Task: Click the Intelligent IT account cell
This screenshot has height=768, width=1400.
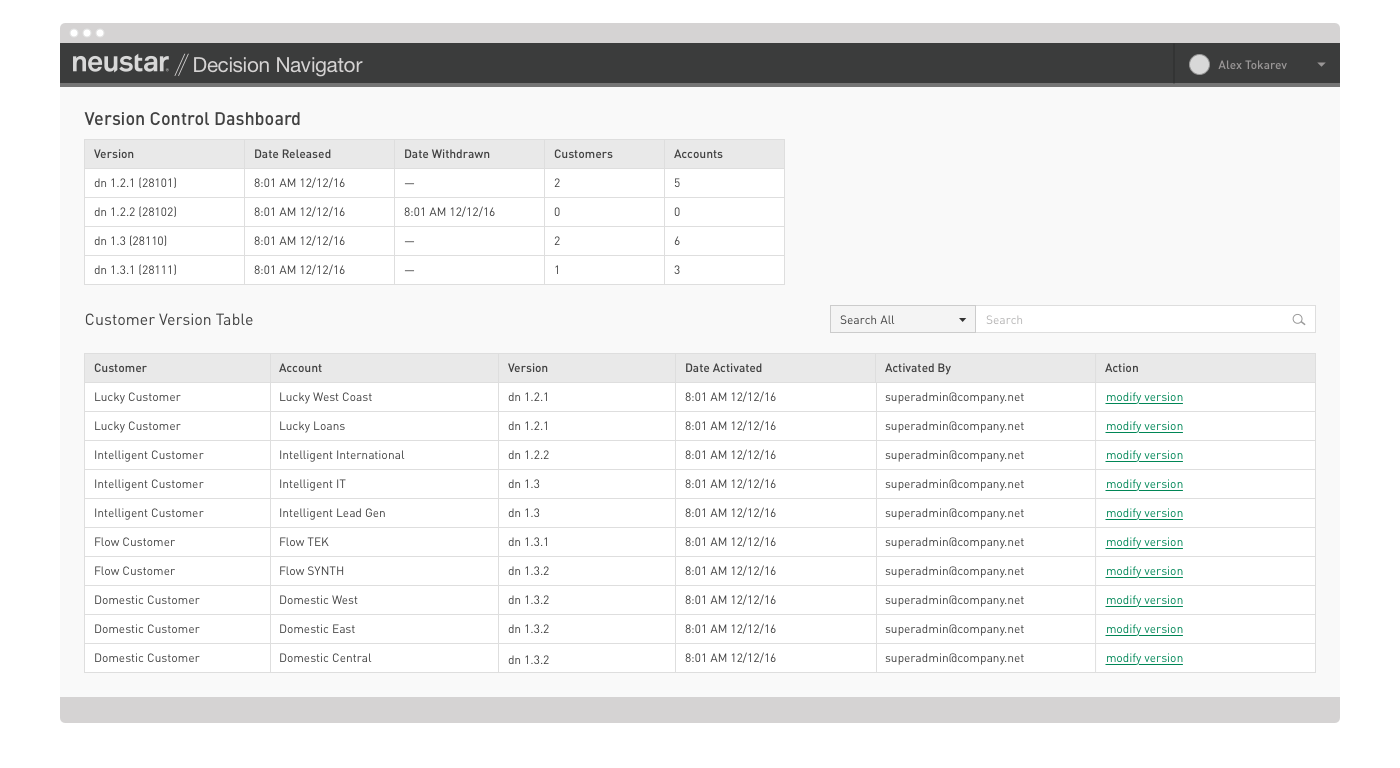Action: pos(384,484)
